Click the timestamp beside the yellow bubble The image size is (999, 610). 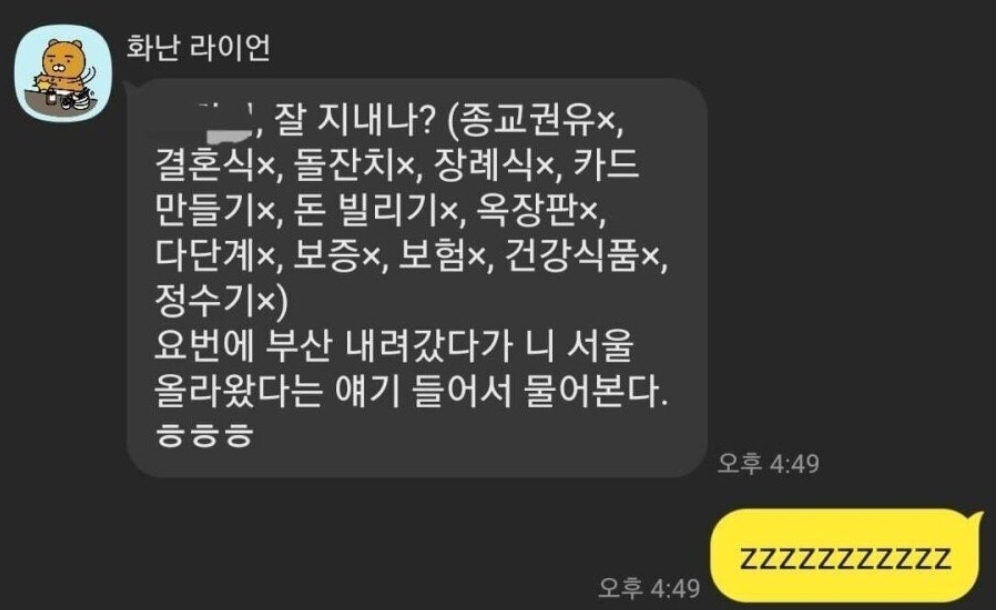[649, 588]
